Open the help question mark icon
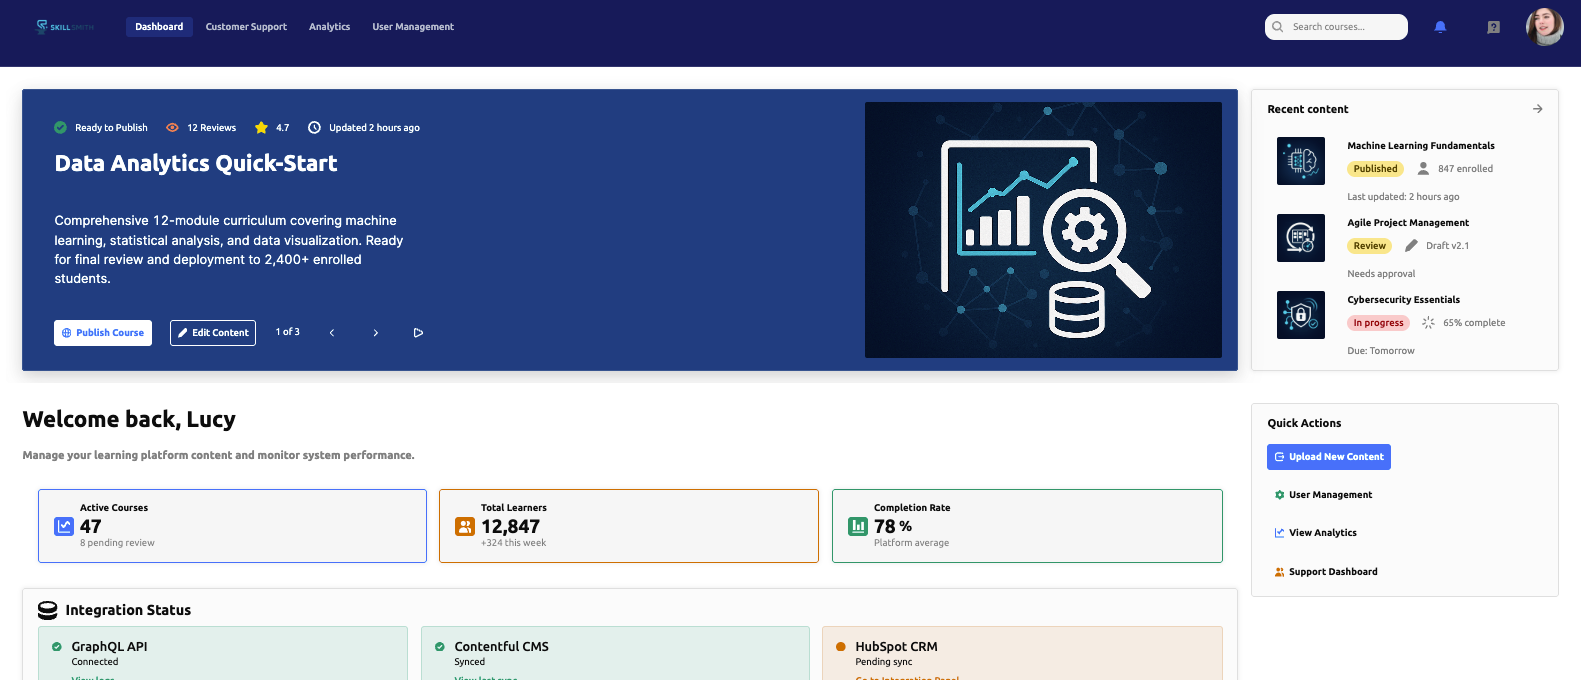 pyautogui.click(x=1493, y=27)
